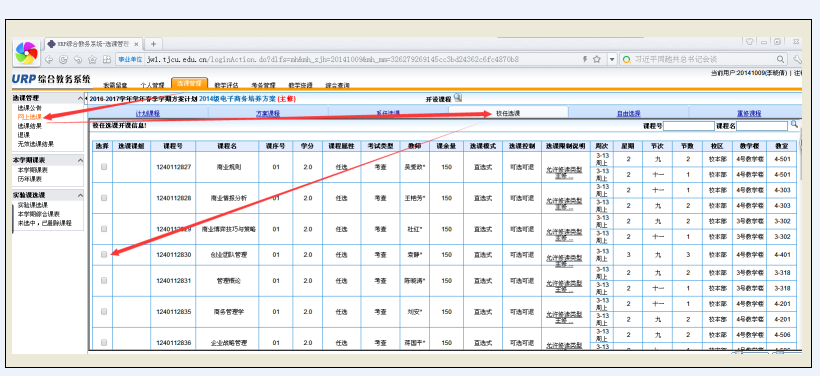Go back using the browser back arrow
The height and width of the screenshot is (376, 820).
pos(49,60)
